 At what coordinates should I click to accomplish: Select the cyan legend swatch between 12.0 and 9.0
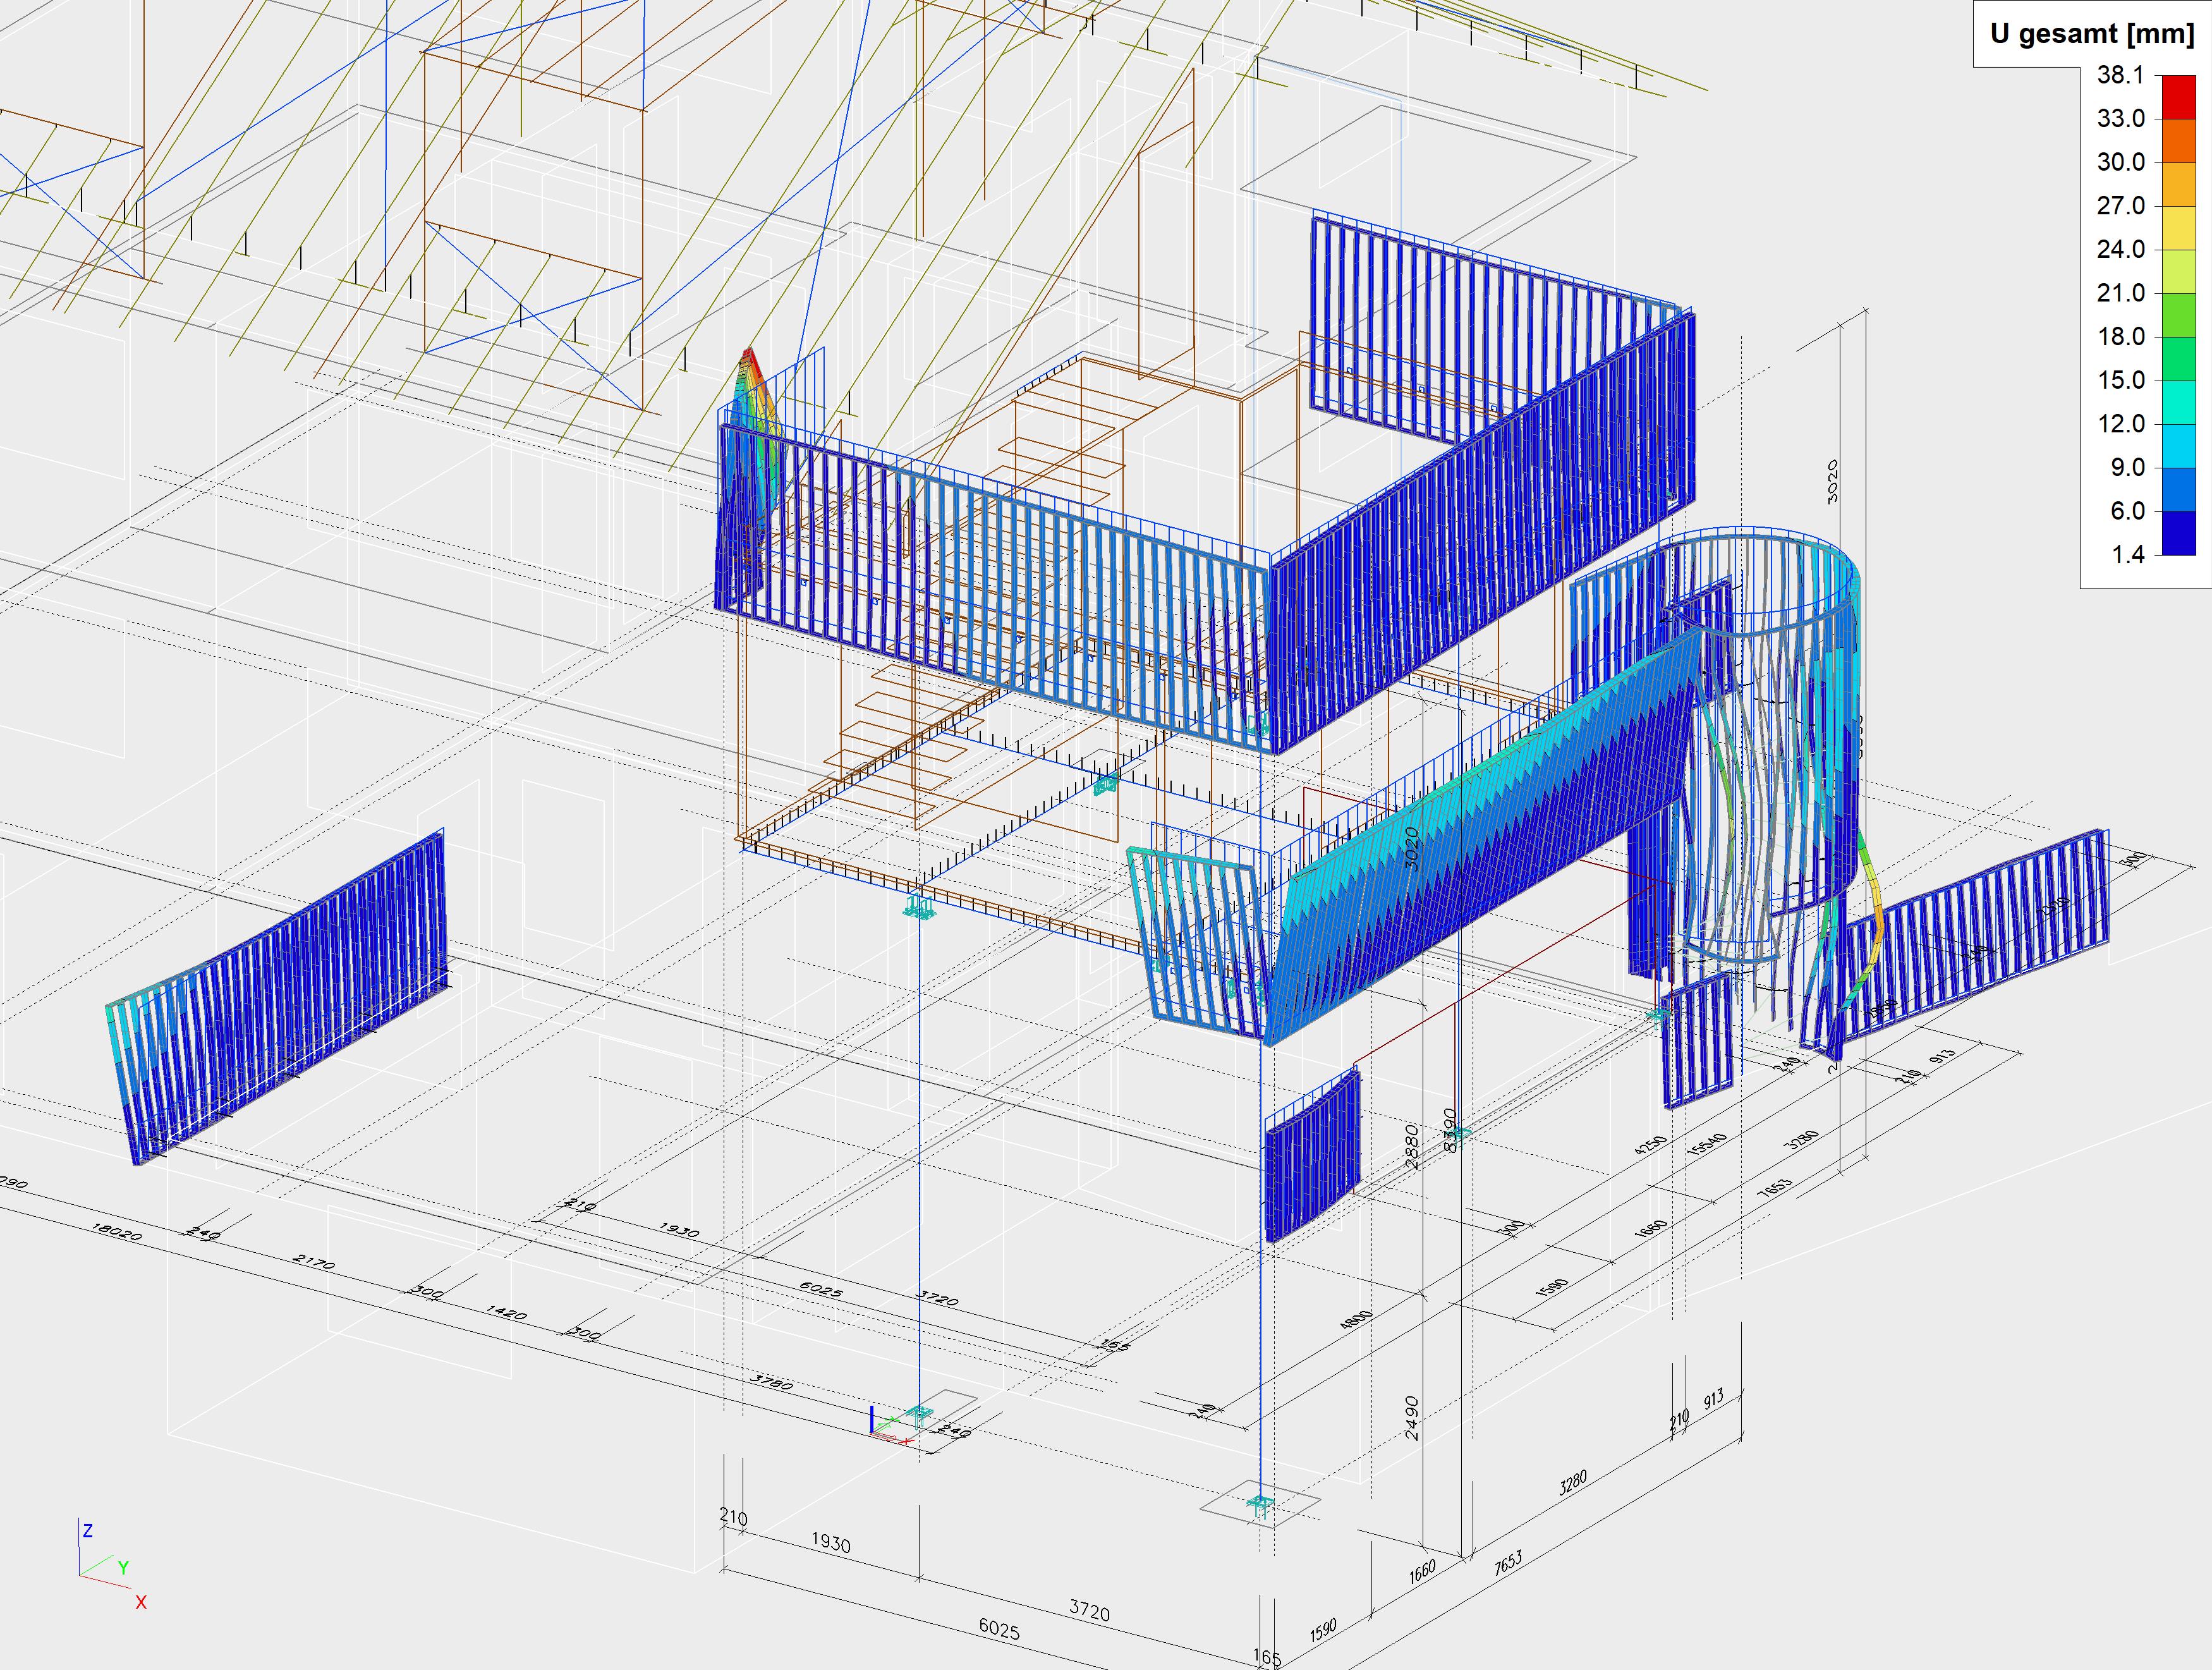pos(2178,446)
